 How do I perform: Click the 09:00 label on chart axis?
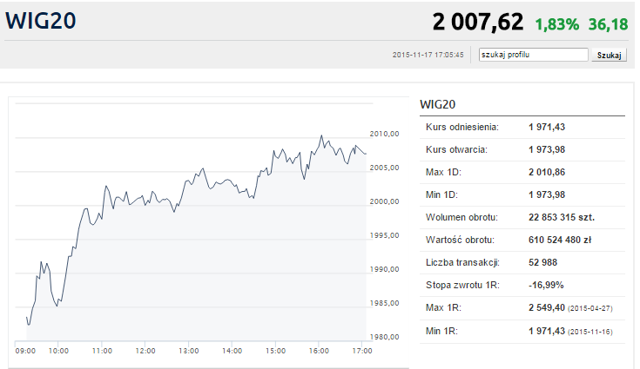pos(25,351)
